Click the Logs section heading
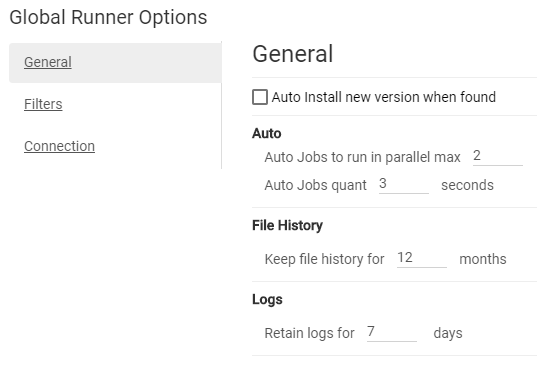 coord(267,299)
